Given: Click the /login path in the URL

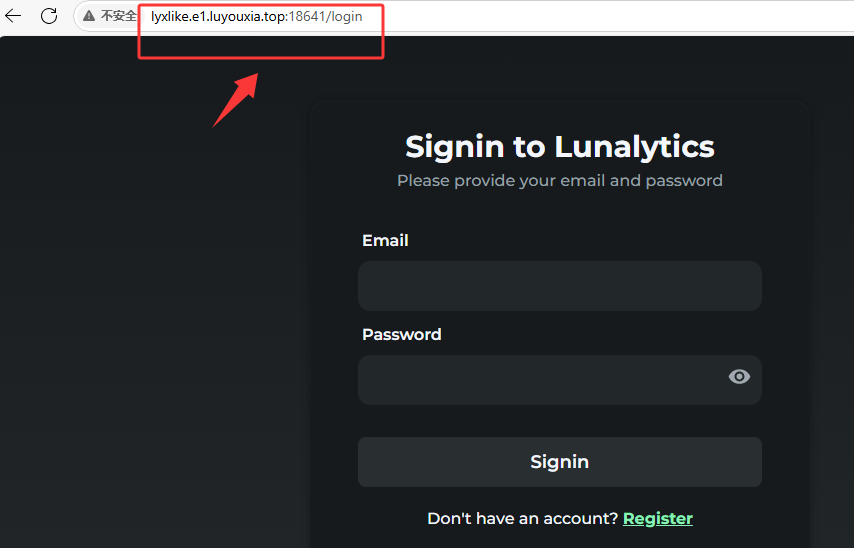Looking at the screenshot, I should point(344,17).
